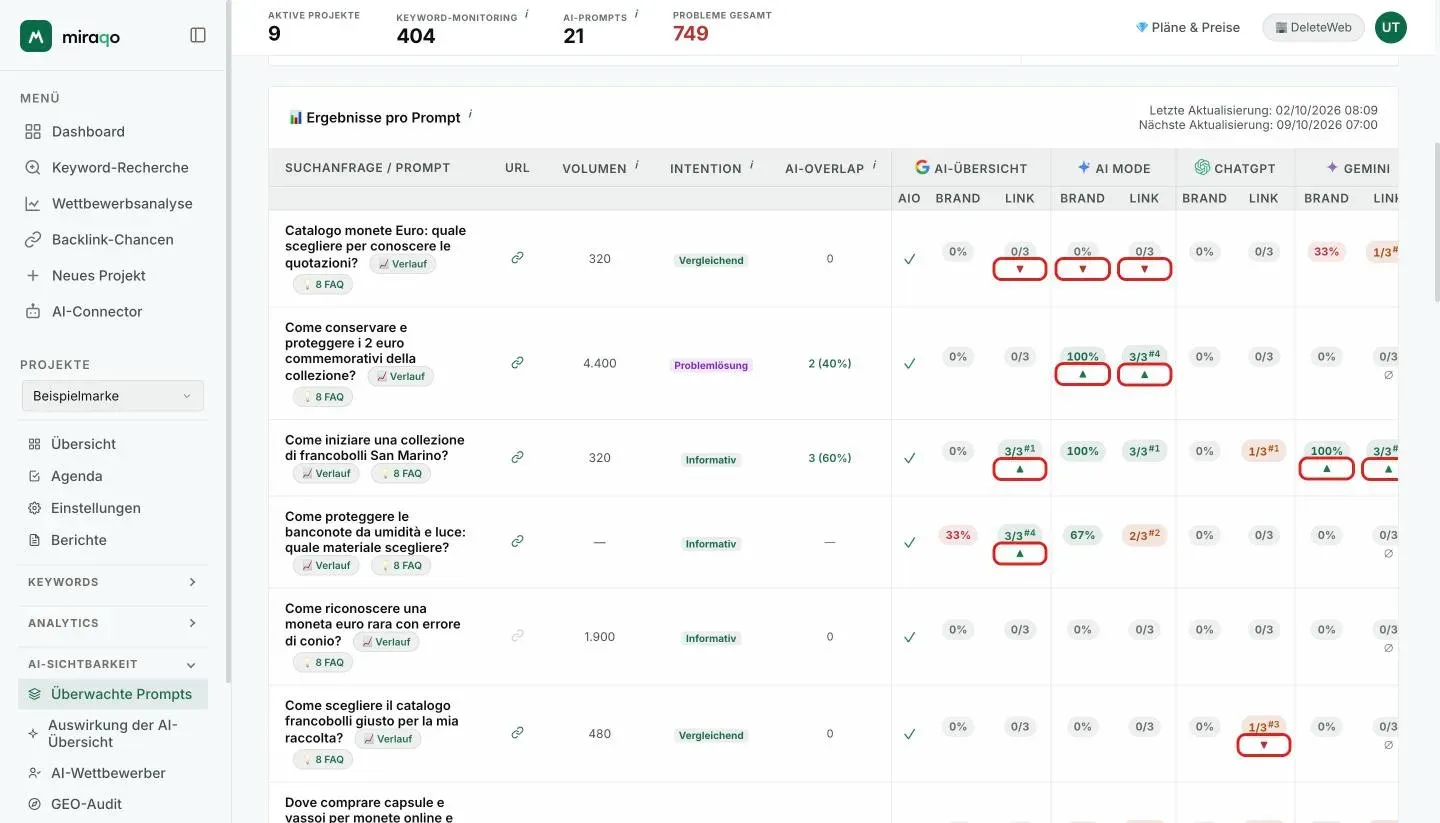
Task: Open URL link icon for catalogo francobolli giusto prompt
Action: (x=517, y=733)
